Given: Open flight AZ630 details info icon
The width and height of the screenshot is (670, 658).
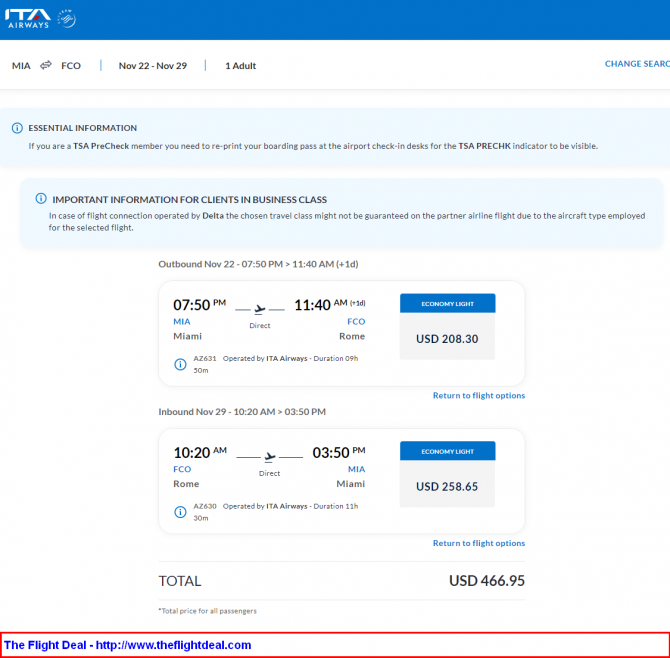Looking at the screenshot, I should tap(180, 512).
